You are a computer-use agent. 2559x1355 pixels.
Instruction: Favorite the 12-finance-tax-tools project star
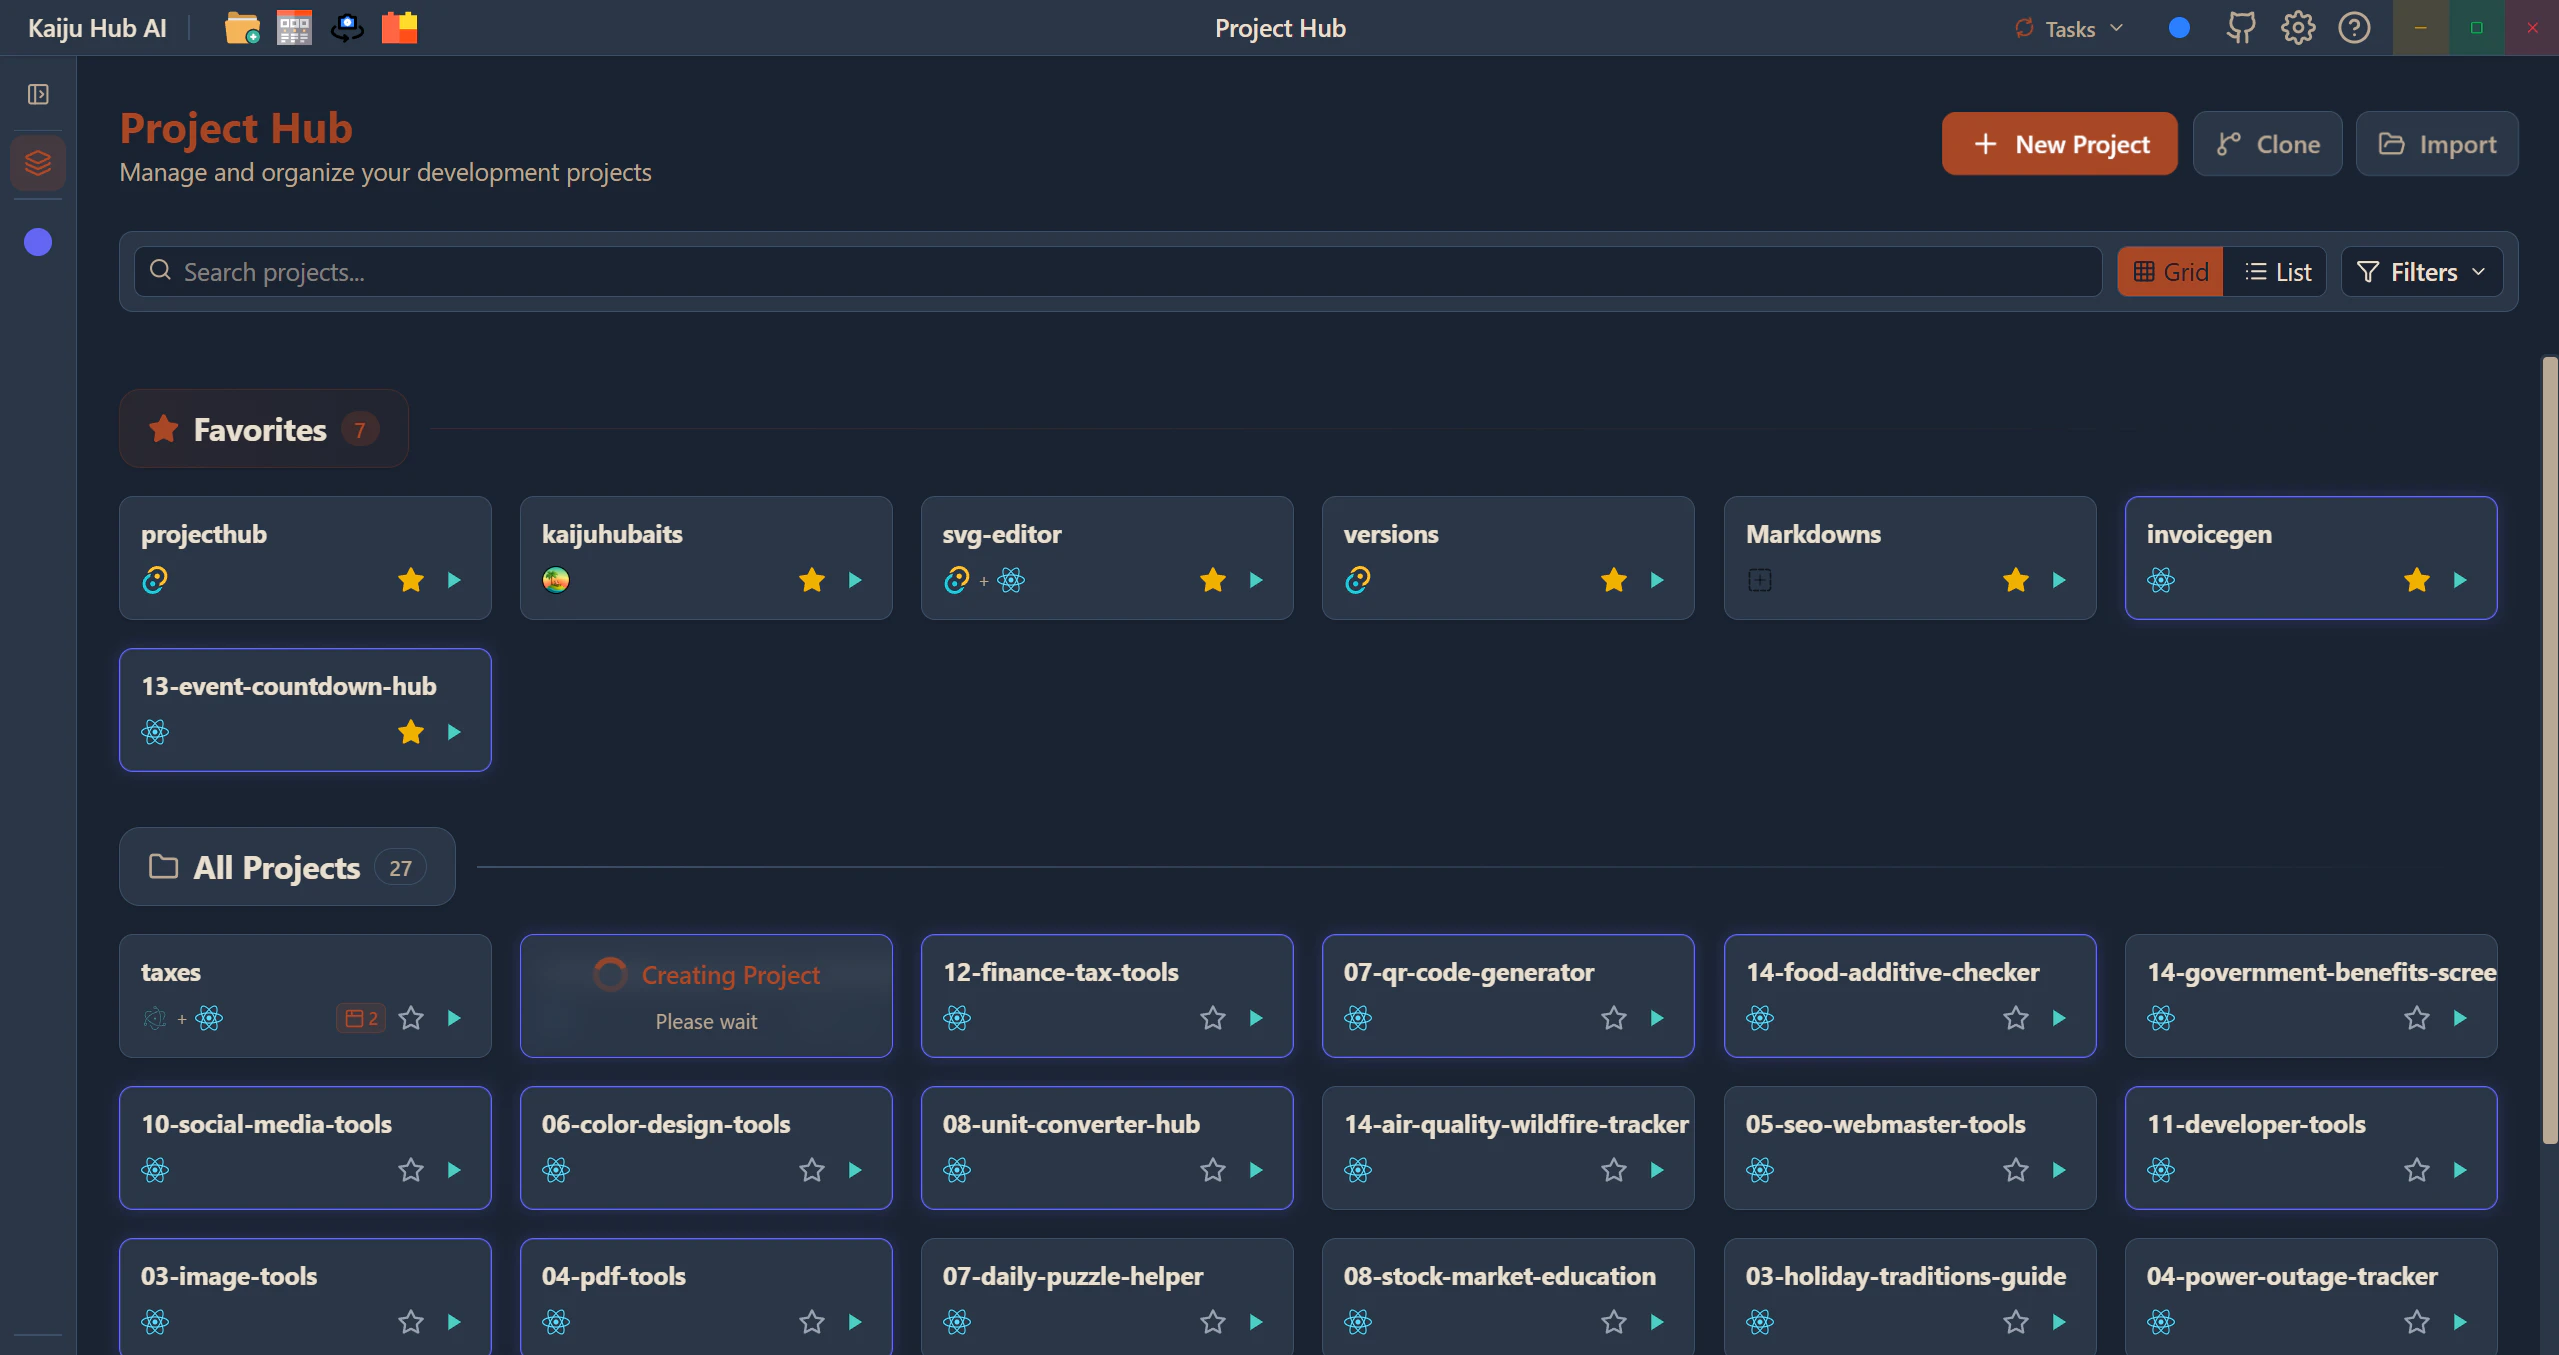1212,1018
